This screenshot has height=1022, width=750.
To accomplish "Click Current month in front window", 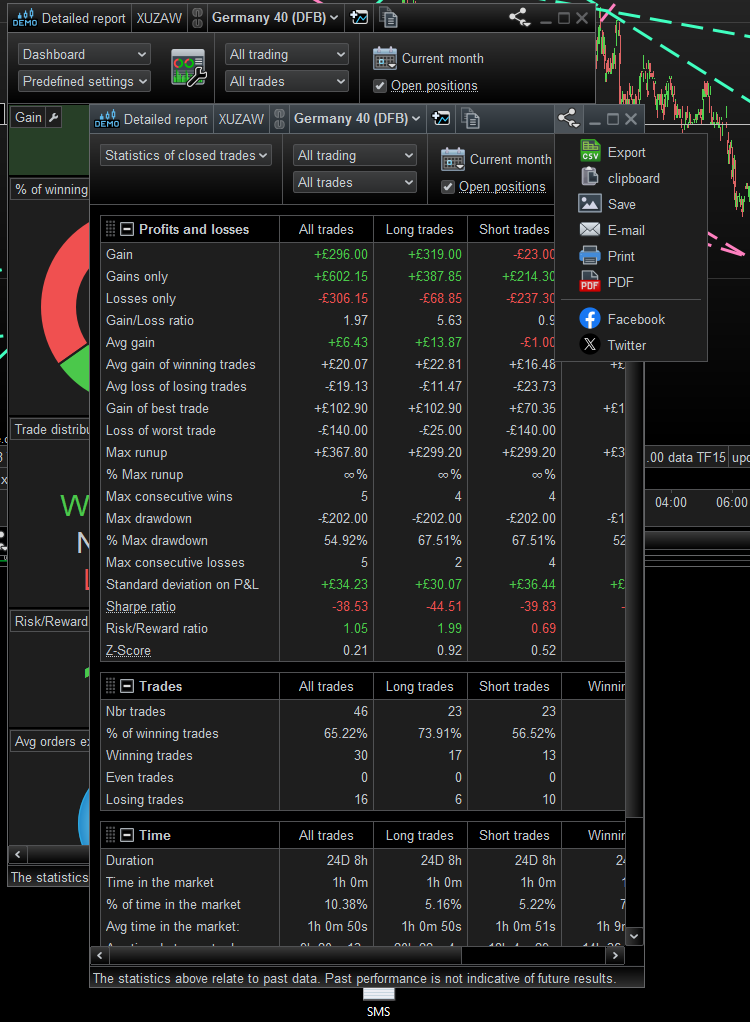I will (510, 160).
